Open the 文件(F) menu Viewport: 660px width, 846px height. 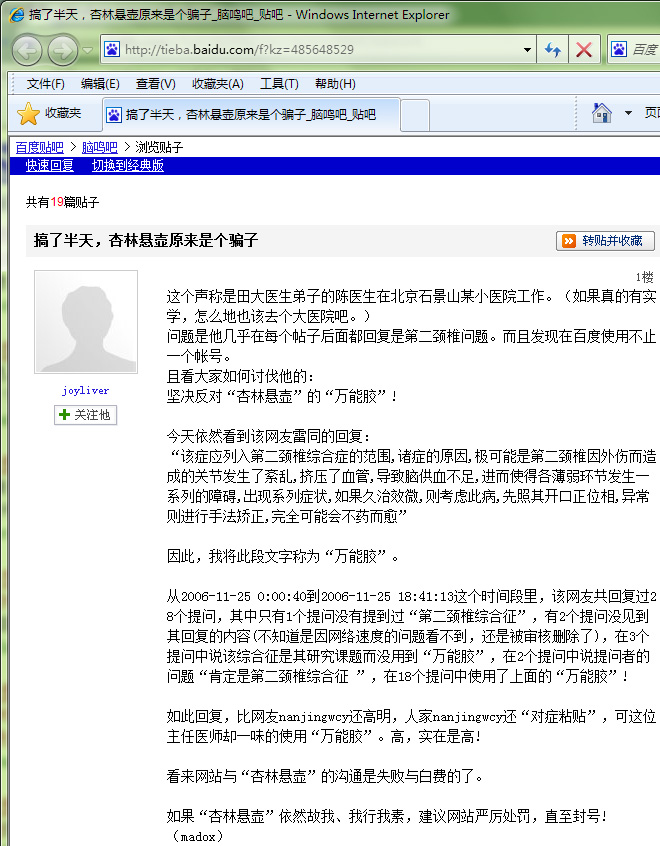[x=46, y=84]
